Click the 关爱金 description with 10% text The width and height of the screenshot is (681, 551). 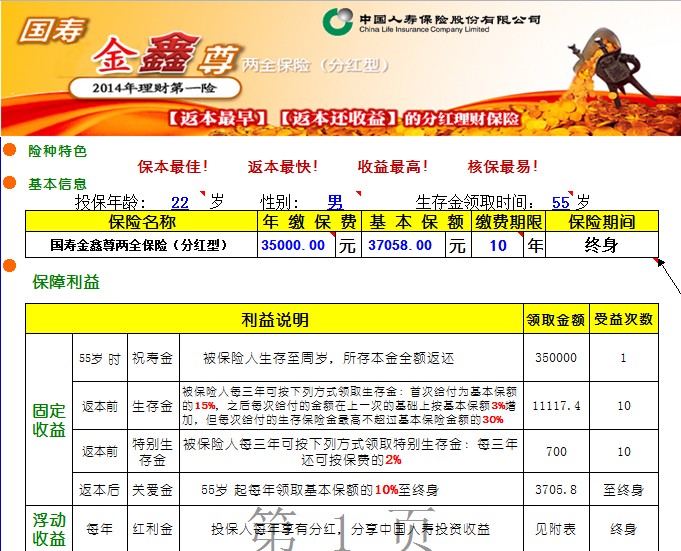click(x=351, y=489)
